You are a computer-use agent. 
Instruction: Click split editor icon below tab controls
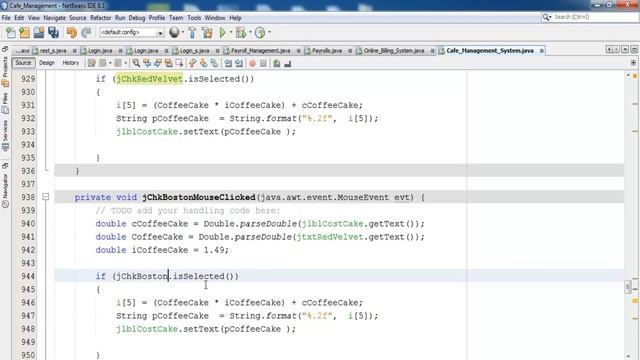tap(633, 63)
